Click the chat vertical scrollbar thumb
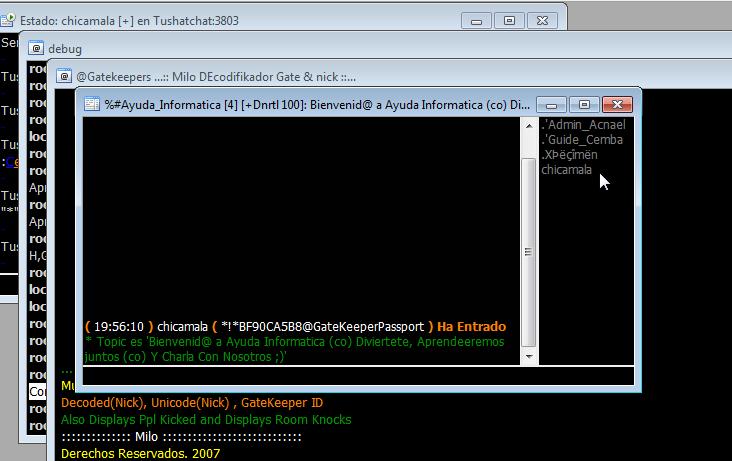 click(x=528, y=252)
